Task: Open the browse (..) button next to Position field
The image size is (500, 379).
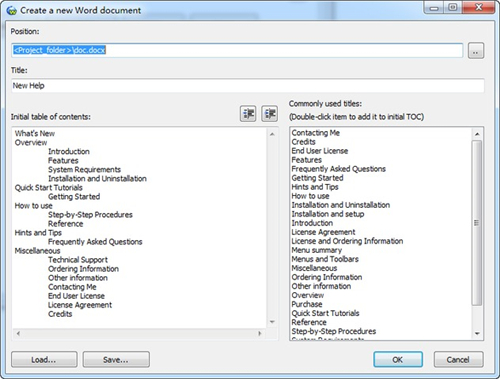Action: point(476,51)
